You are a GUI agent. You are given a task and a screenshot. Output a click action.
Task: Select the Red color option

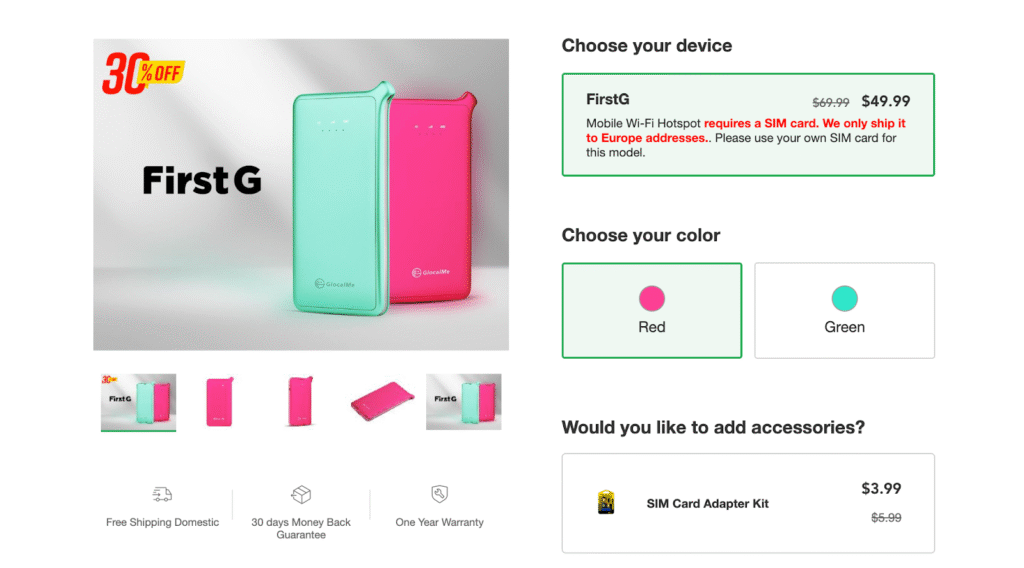(652, 311)
